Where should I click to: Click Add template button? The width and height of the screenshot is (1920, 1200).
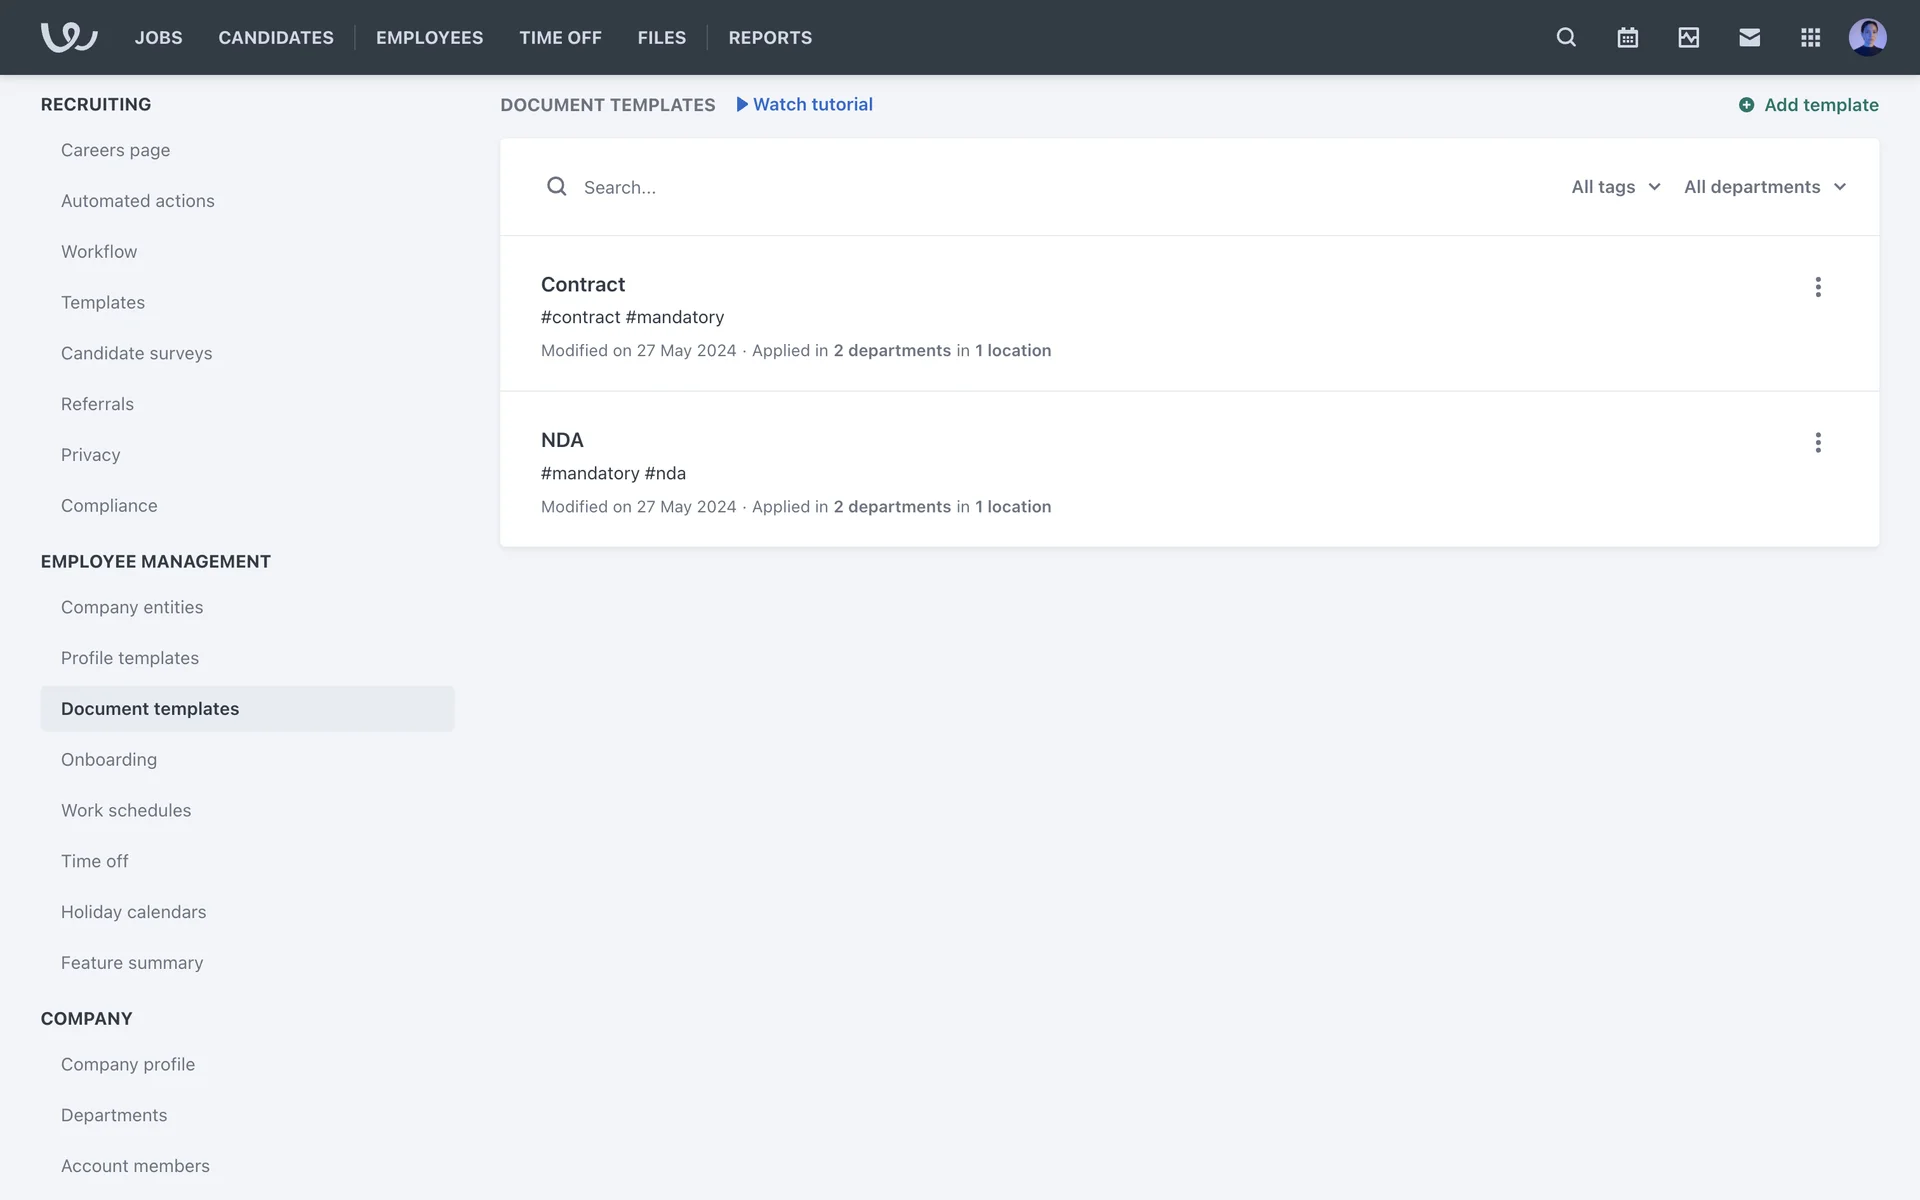[1808, 105]
